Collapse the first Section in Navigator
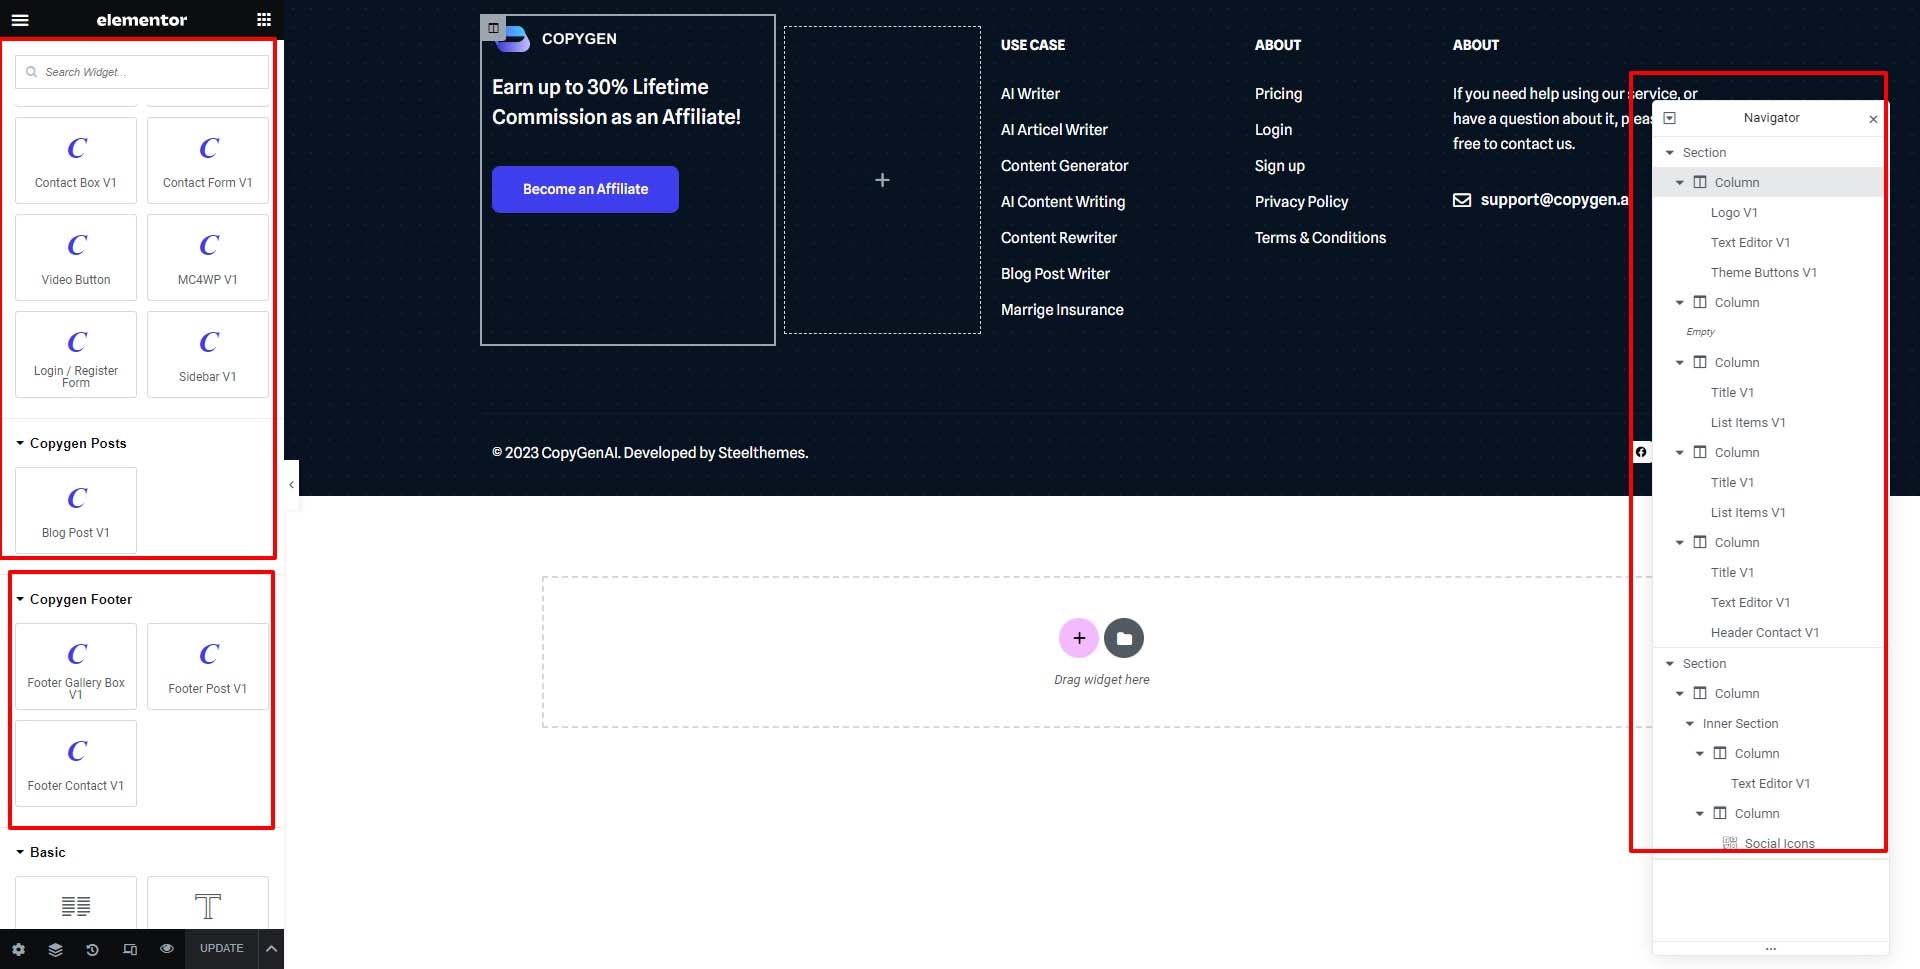 coord(1670,153)
